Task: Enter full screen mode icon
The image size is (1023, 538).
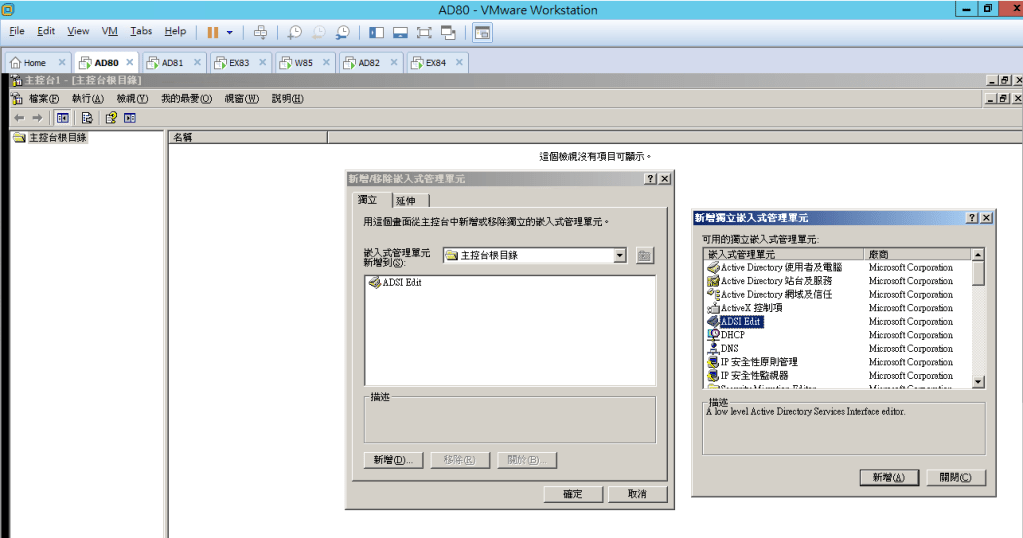Action: pos(424,32)
